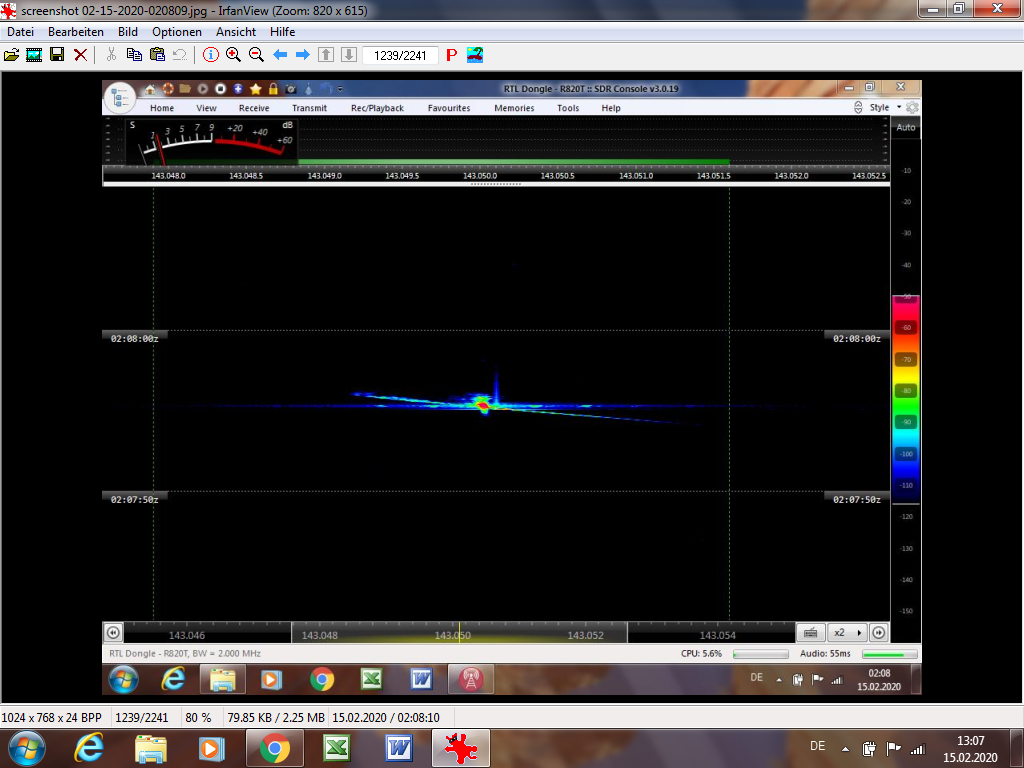Open the Hilfe menu

point(282,31)
